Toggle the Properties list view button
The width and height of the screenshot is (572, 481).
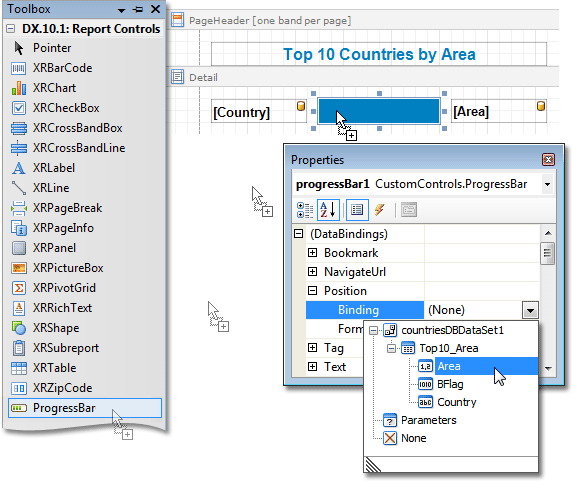click(x=357, y=210)
